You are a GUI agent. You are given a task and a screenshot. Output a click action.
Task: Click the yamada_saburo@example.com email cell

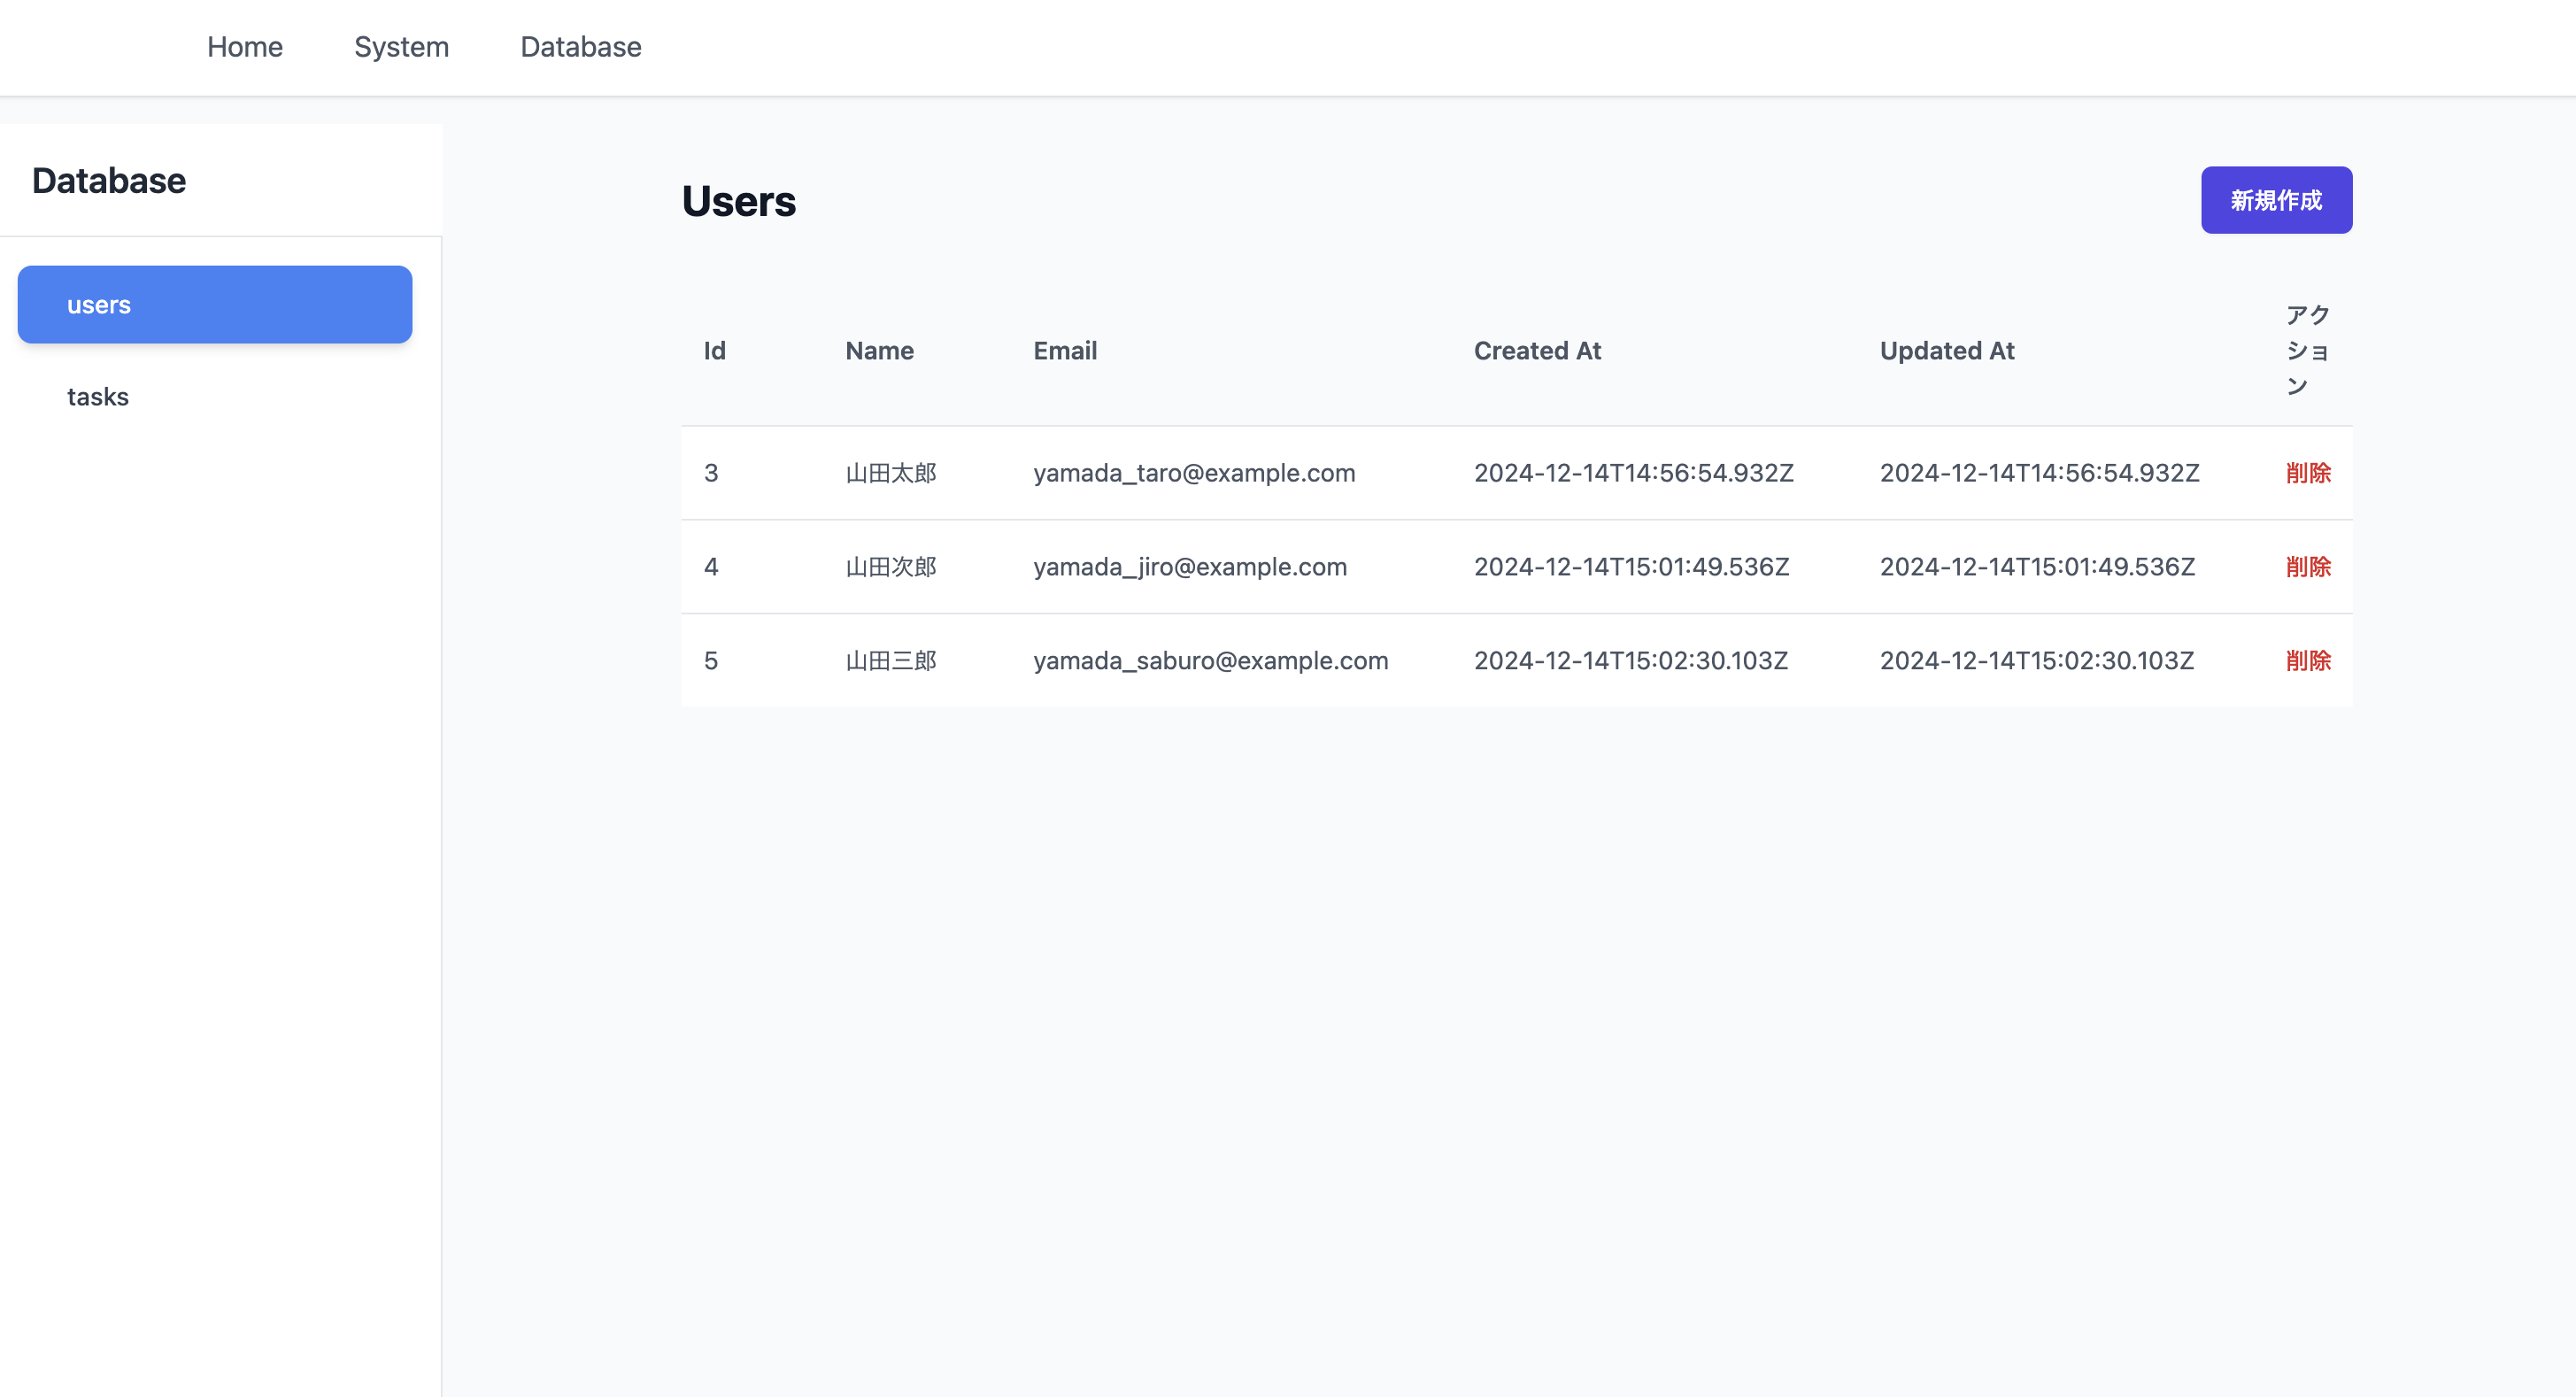[1210, 661]
